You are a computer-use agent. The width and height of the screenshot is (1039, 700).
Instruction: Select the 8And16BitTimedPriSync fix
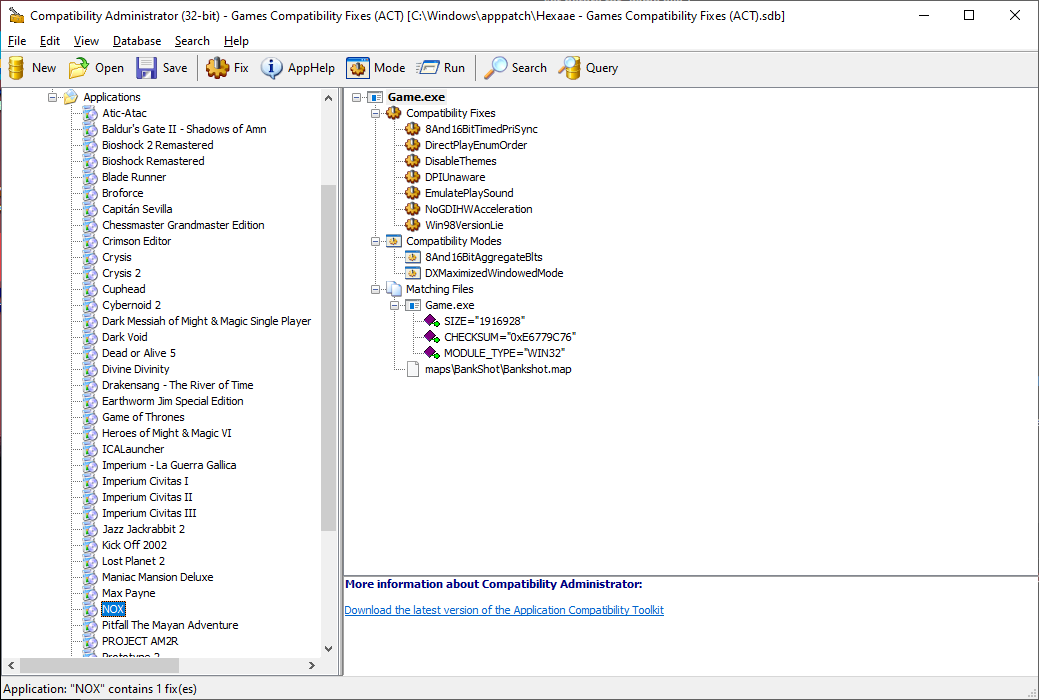tap(481, 129)
